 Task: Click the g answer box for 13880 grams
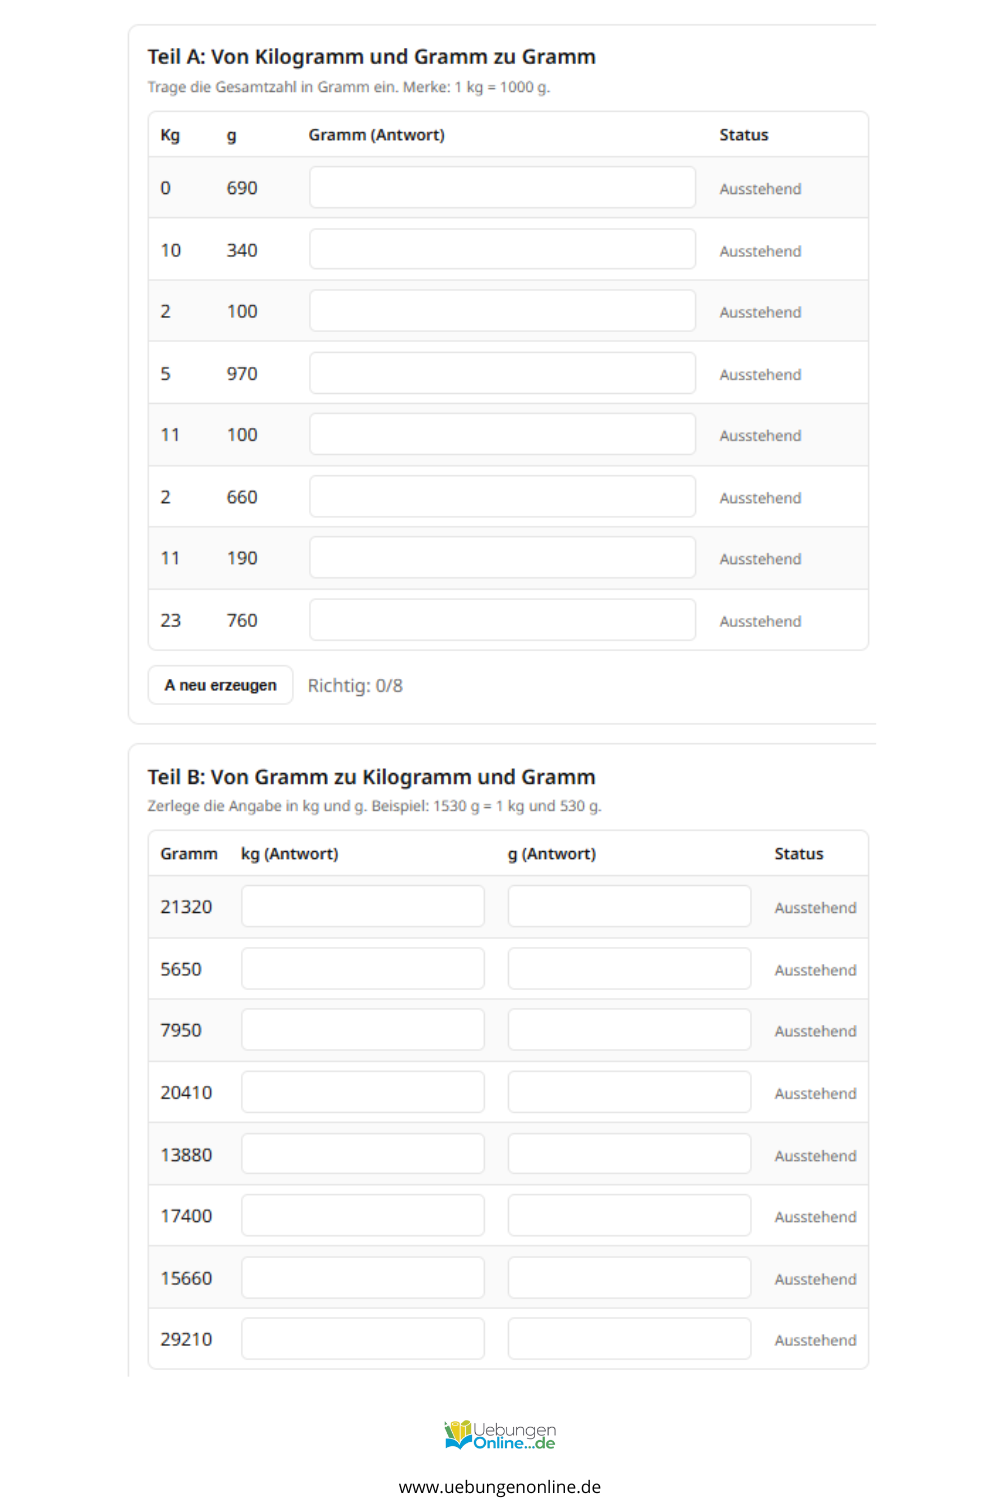tap(629, 1154)
